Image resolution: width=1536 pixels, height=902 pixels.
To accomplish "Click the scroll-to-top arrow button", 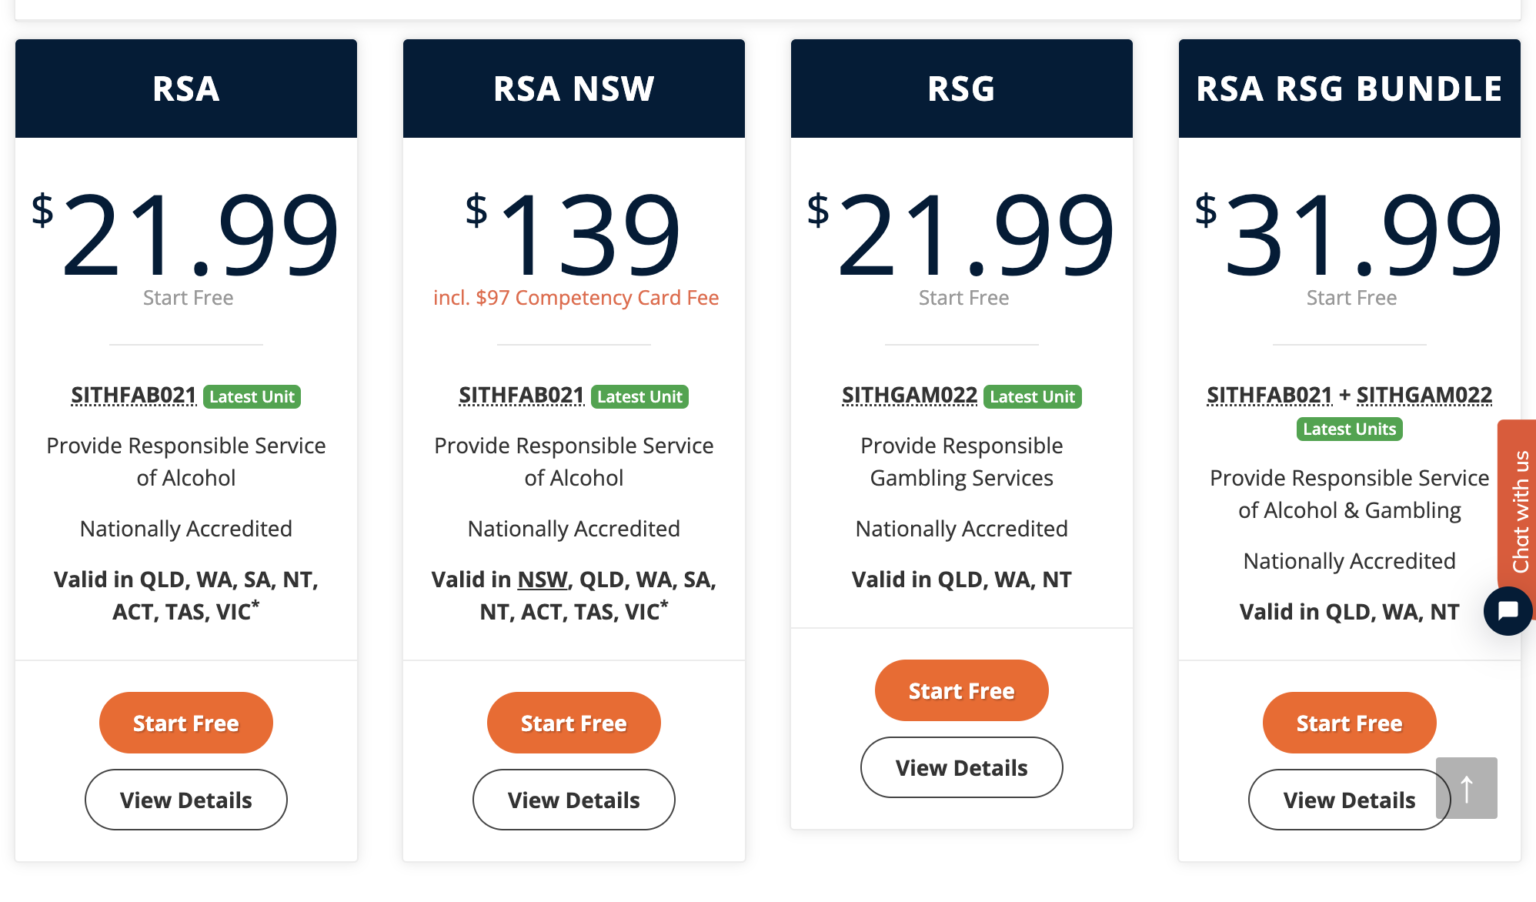I will (x=1467, y=788).
